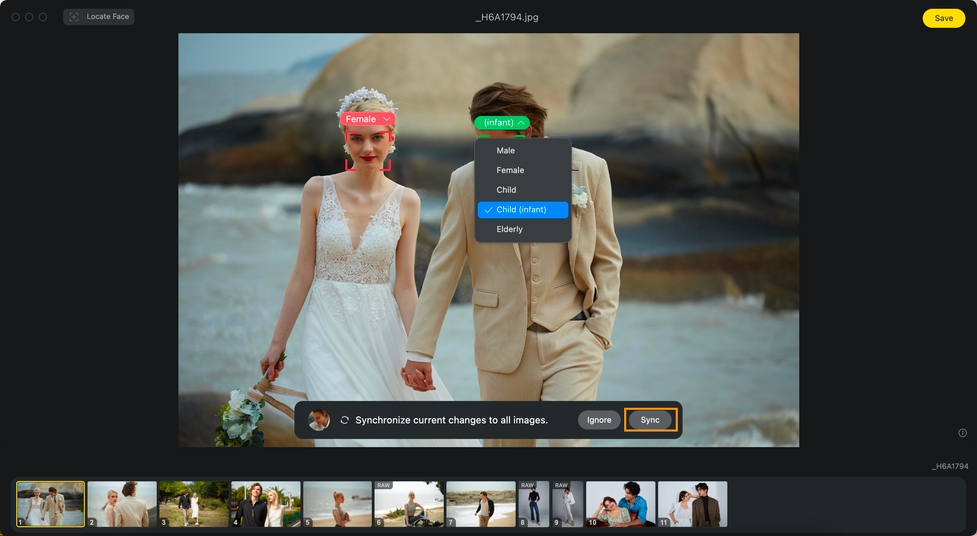Select thumbnail 2 in the filmstrip
977x536 pixels.
pos(122,504)
